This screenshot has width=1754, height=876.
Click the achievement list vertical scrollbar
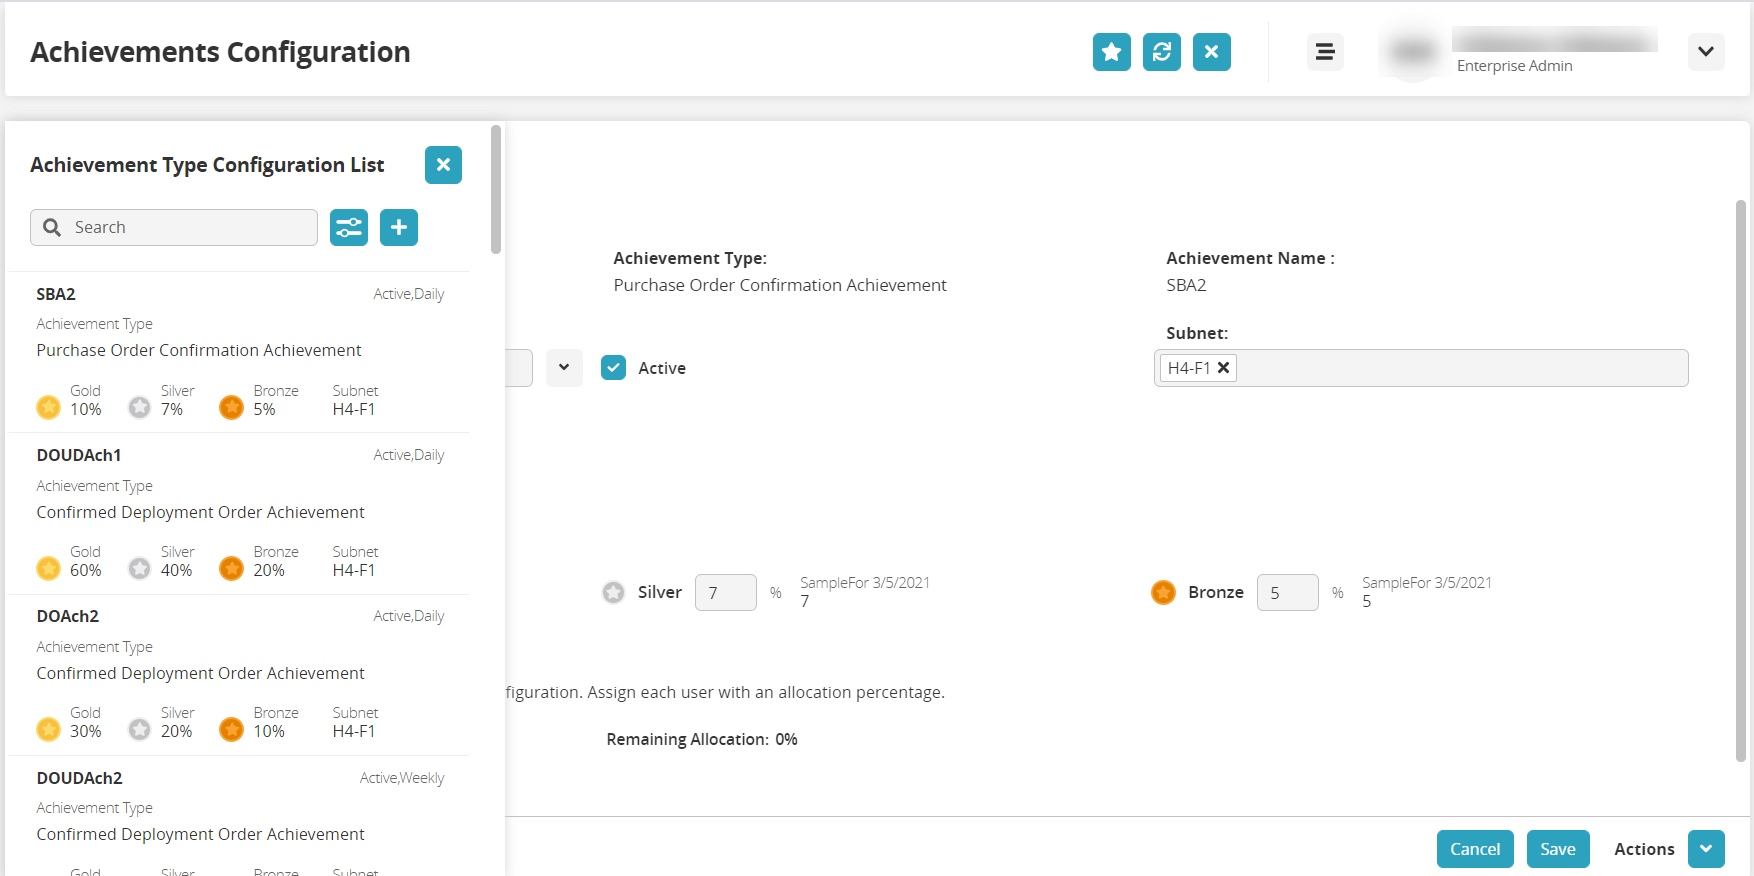(x=496, y=190)
